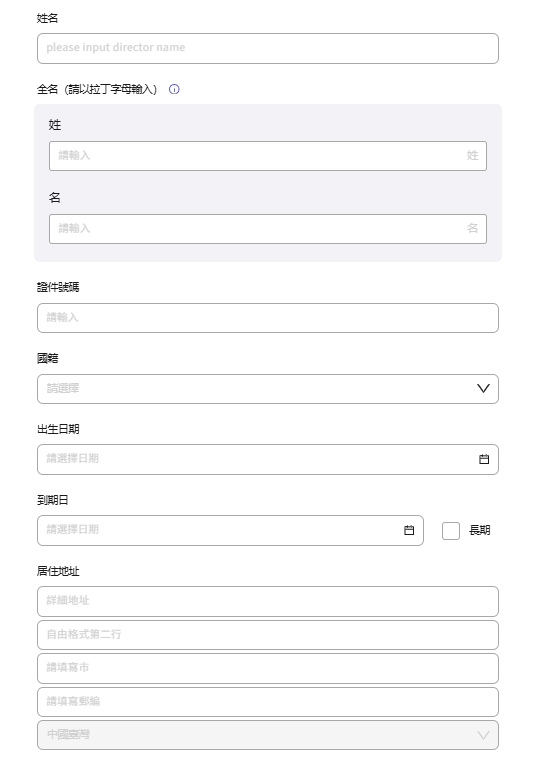Click the 長期 label text

click(x=480, y=530)
